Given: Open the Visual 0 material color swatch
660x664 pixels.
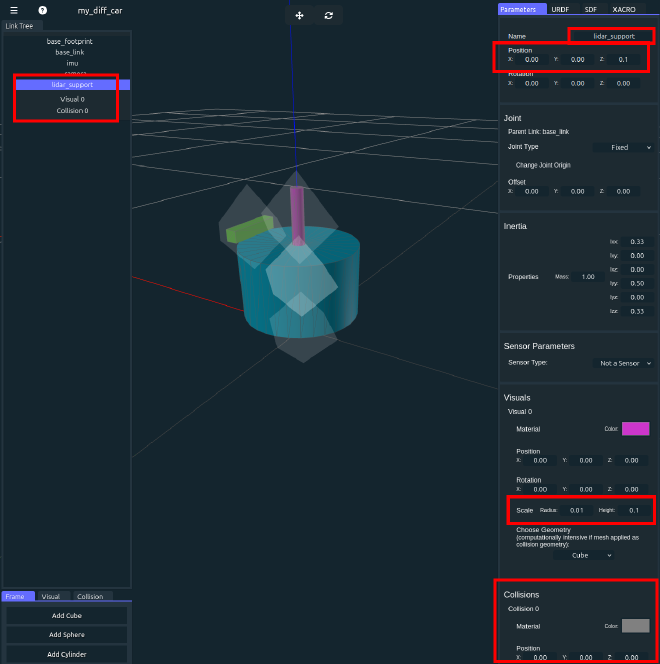Looking at the screenshot, I should [635, 429].
